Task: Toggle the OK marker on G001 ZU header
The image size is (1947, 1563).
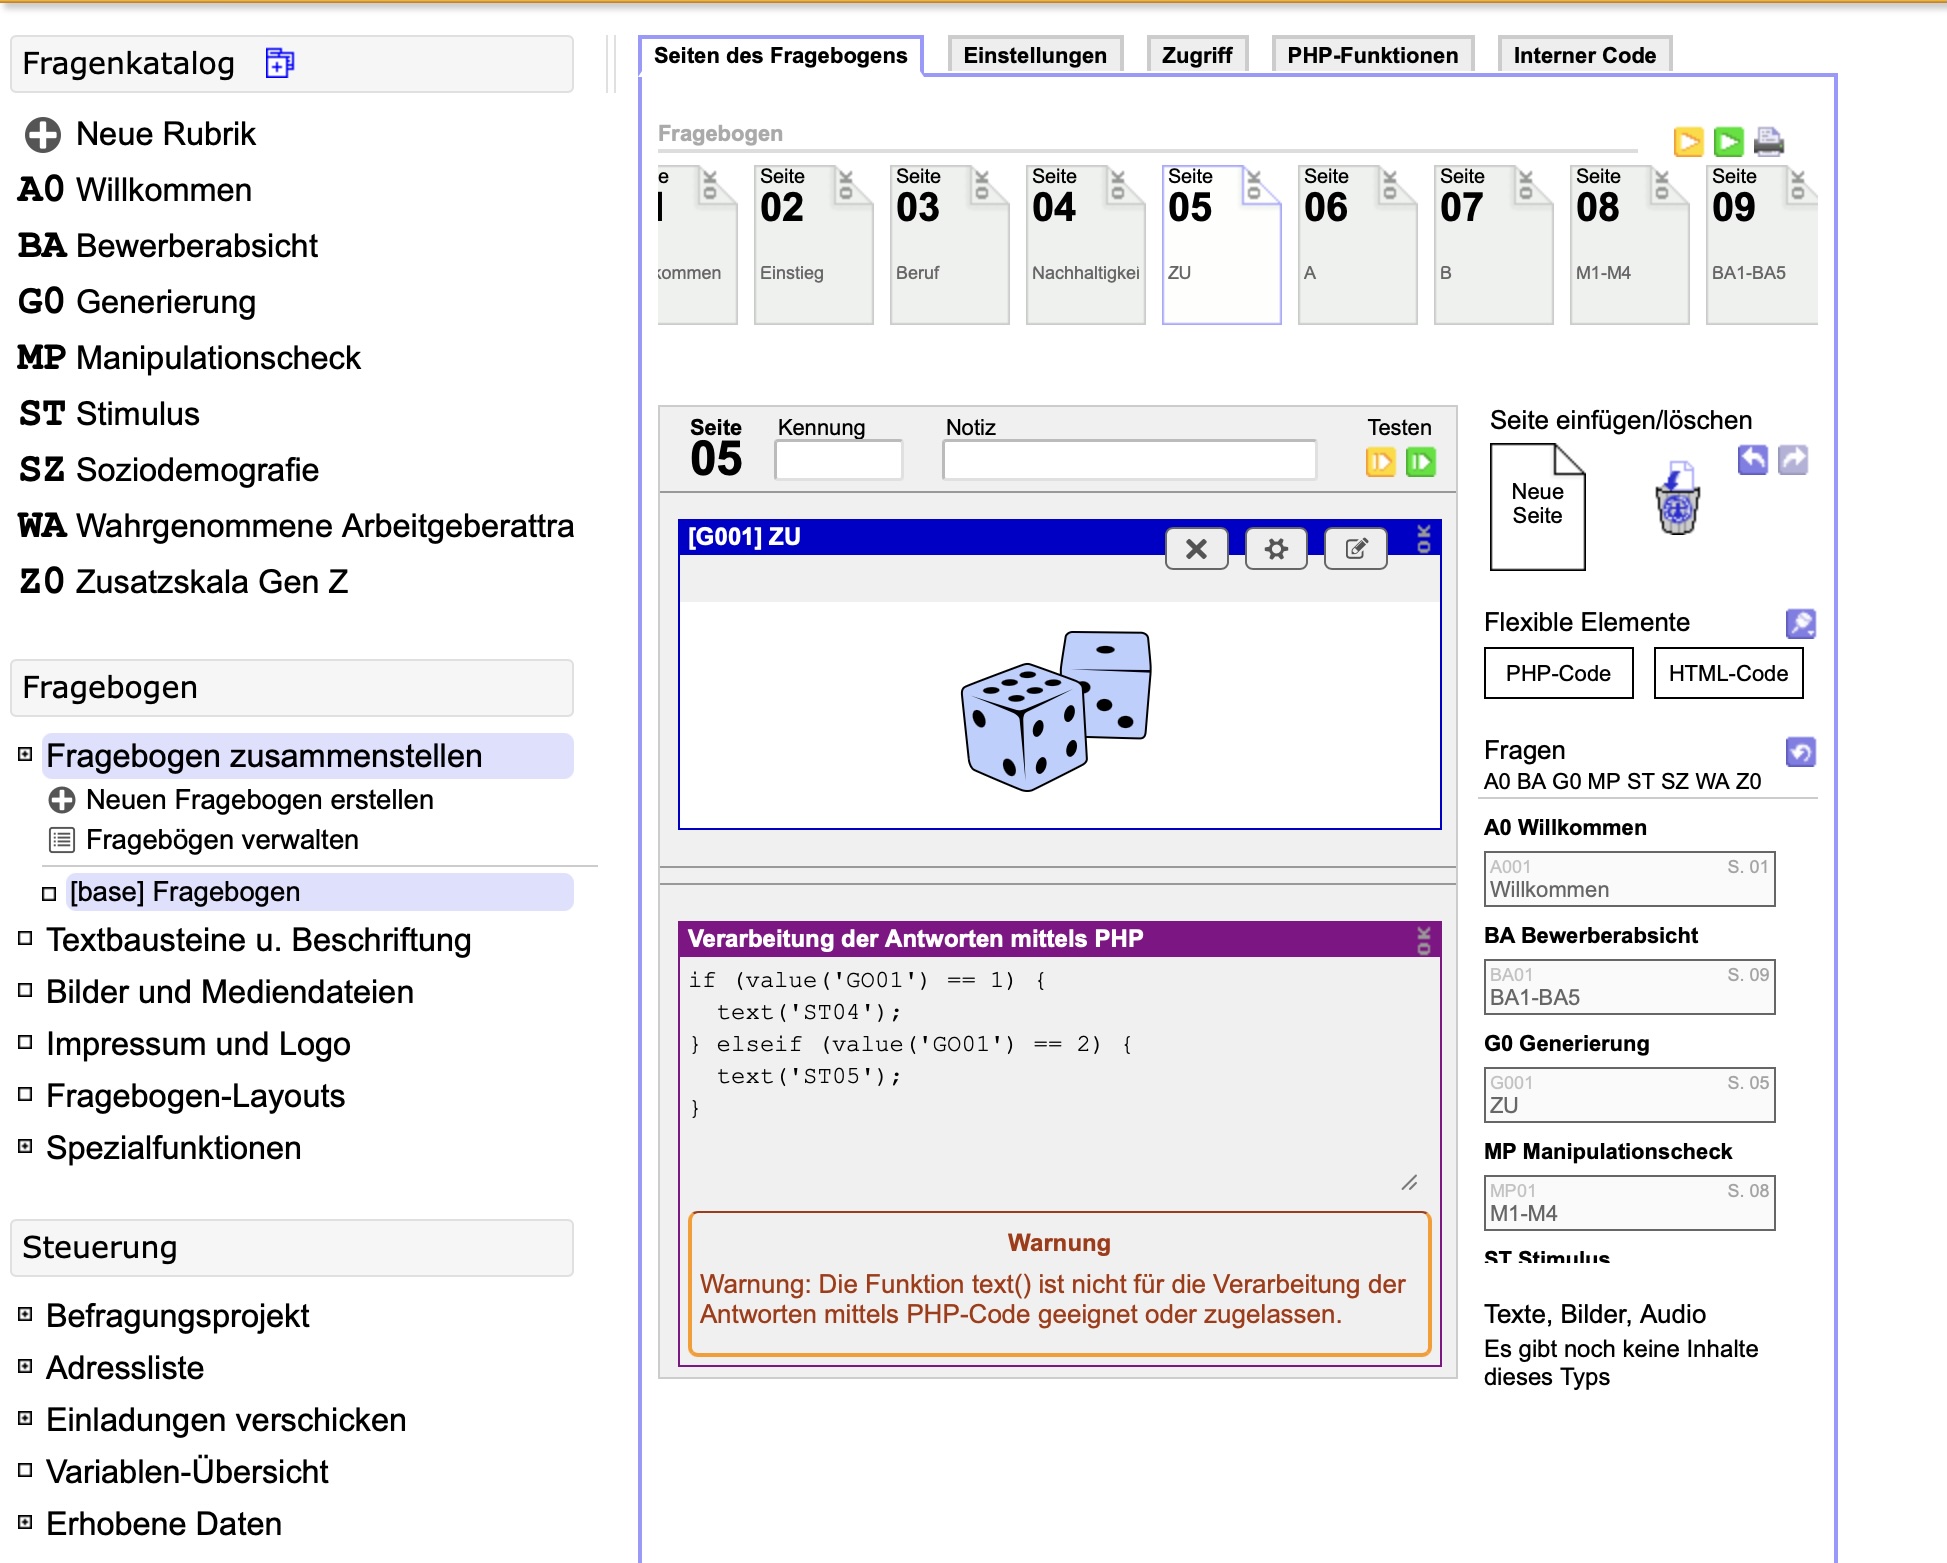Action: 1424,538
